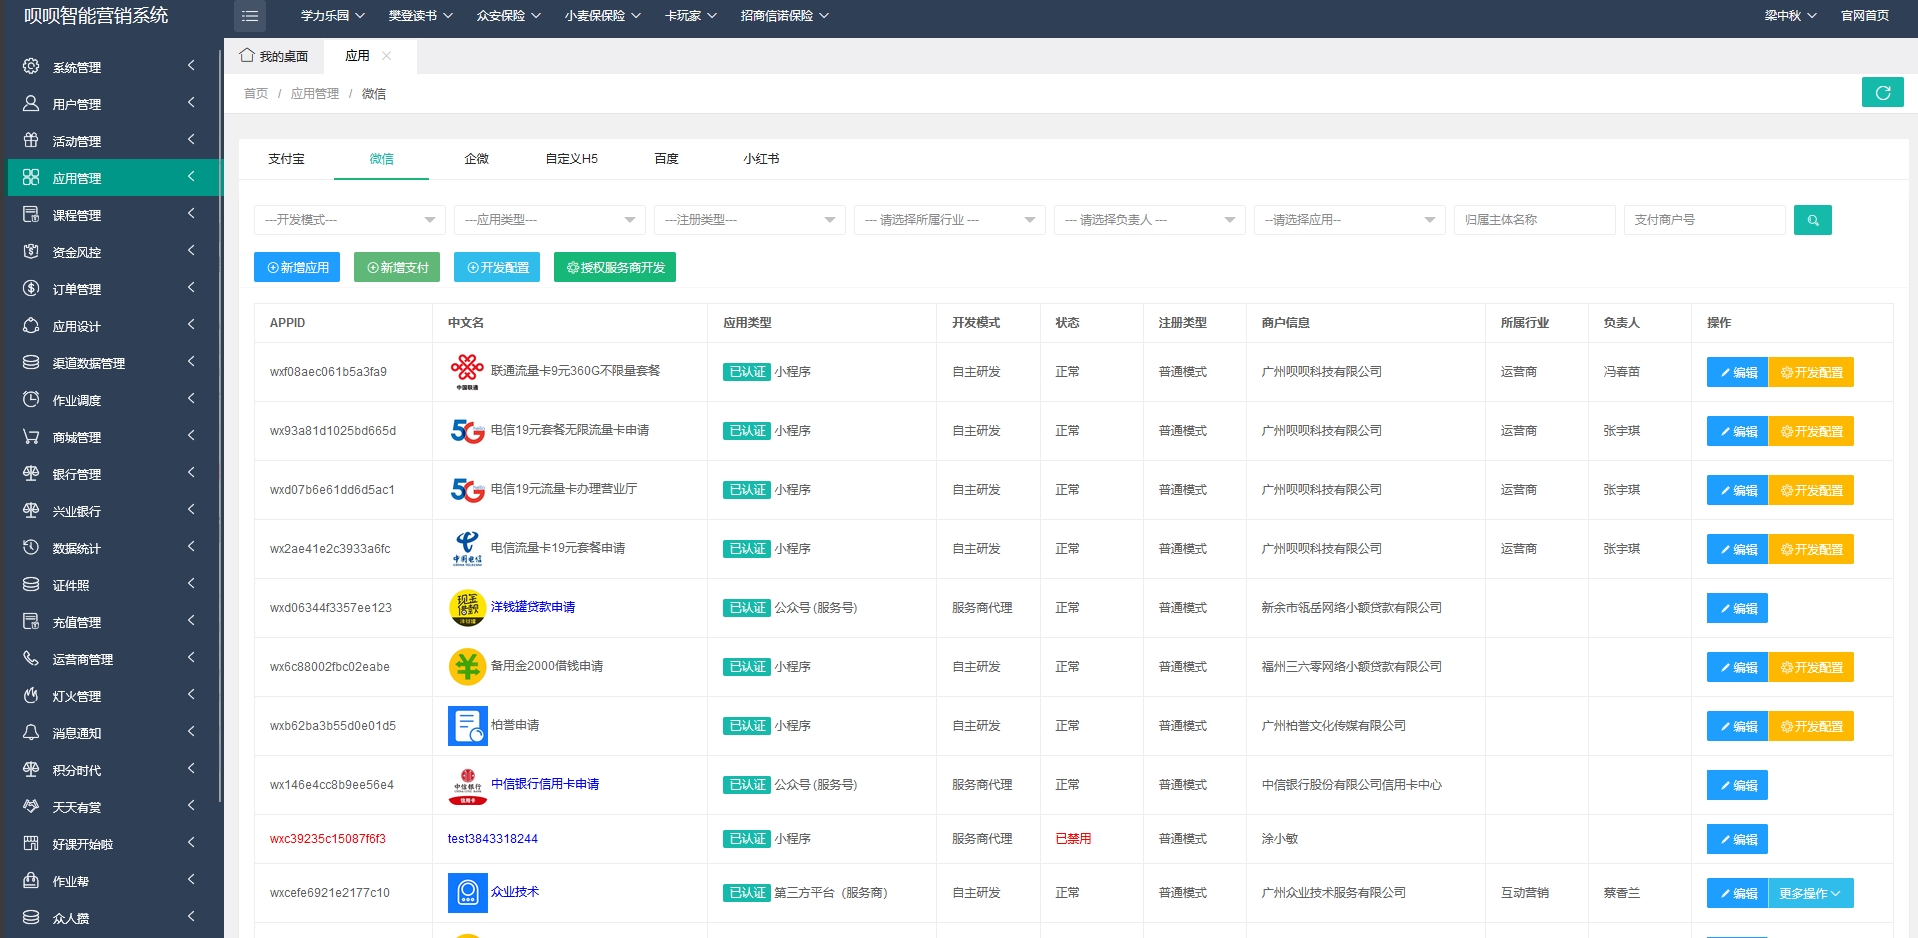This screenshot has height=938, width=1918.
Task: Open the 注册类型 dropdown filter
Action: click(750, 220)
